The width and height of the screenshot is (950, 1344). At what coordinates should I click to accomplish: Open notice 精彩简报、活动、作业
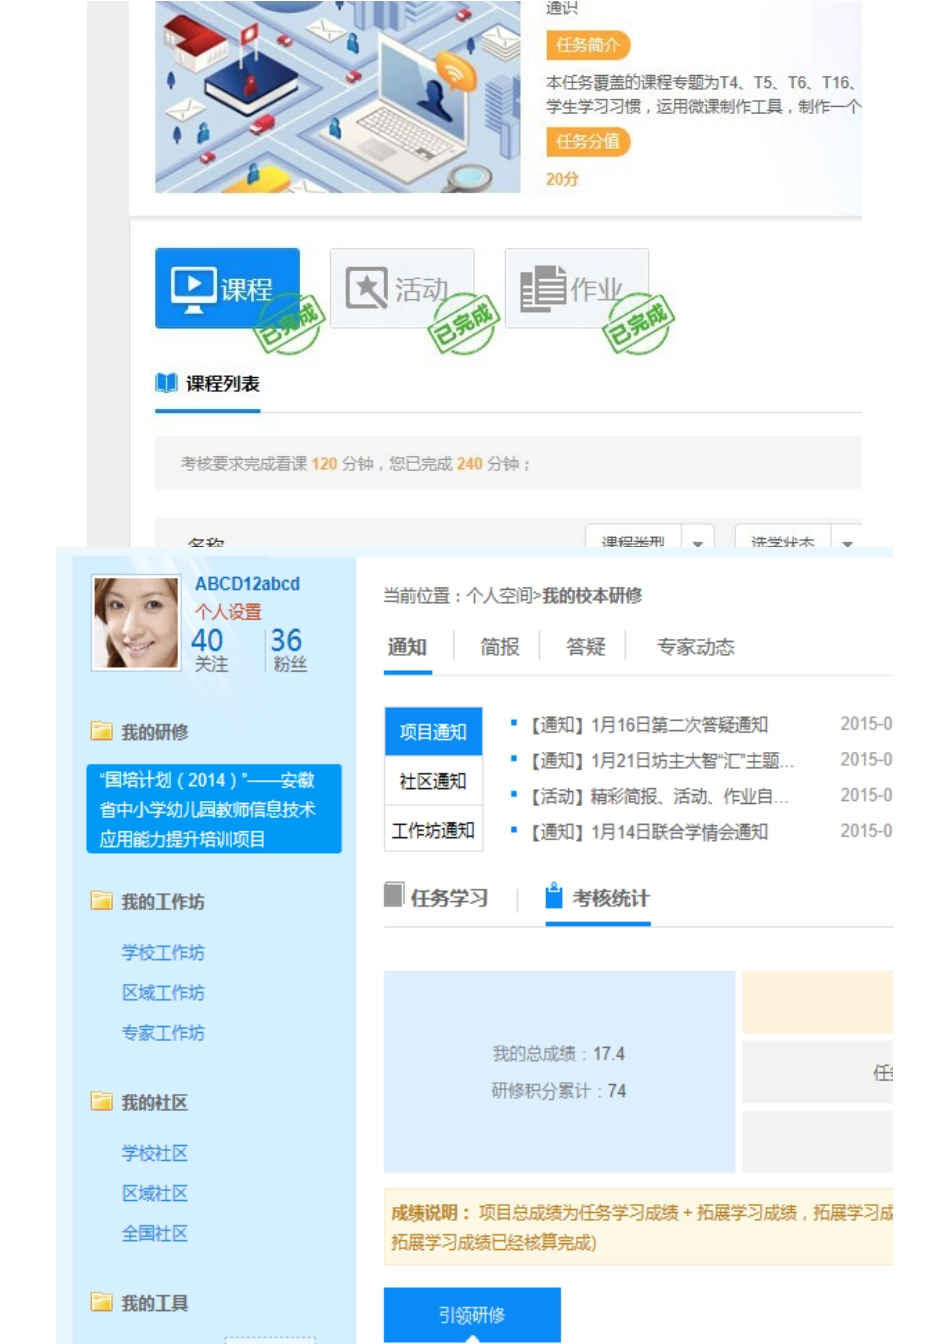pos(658,796)
